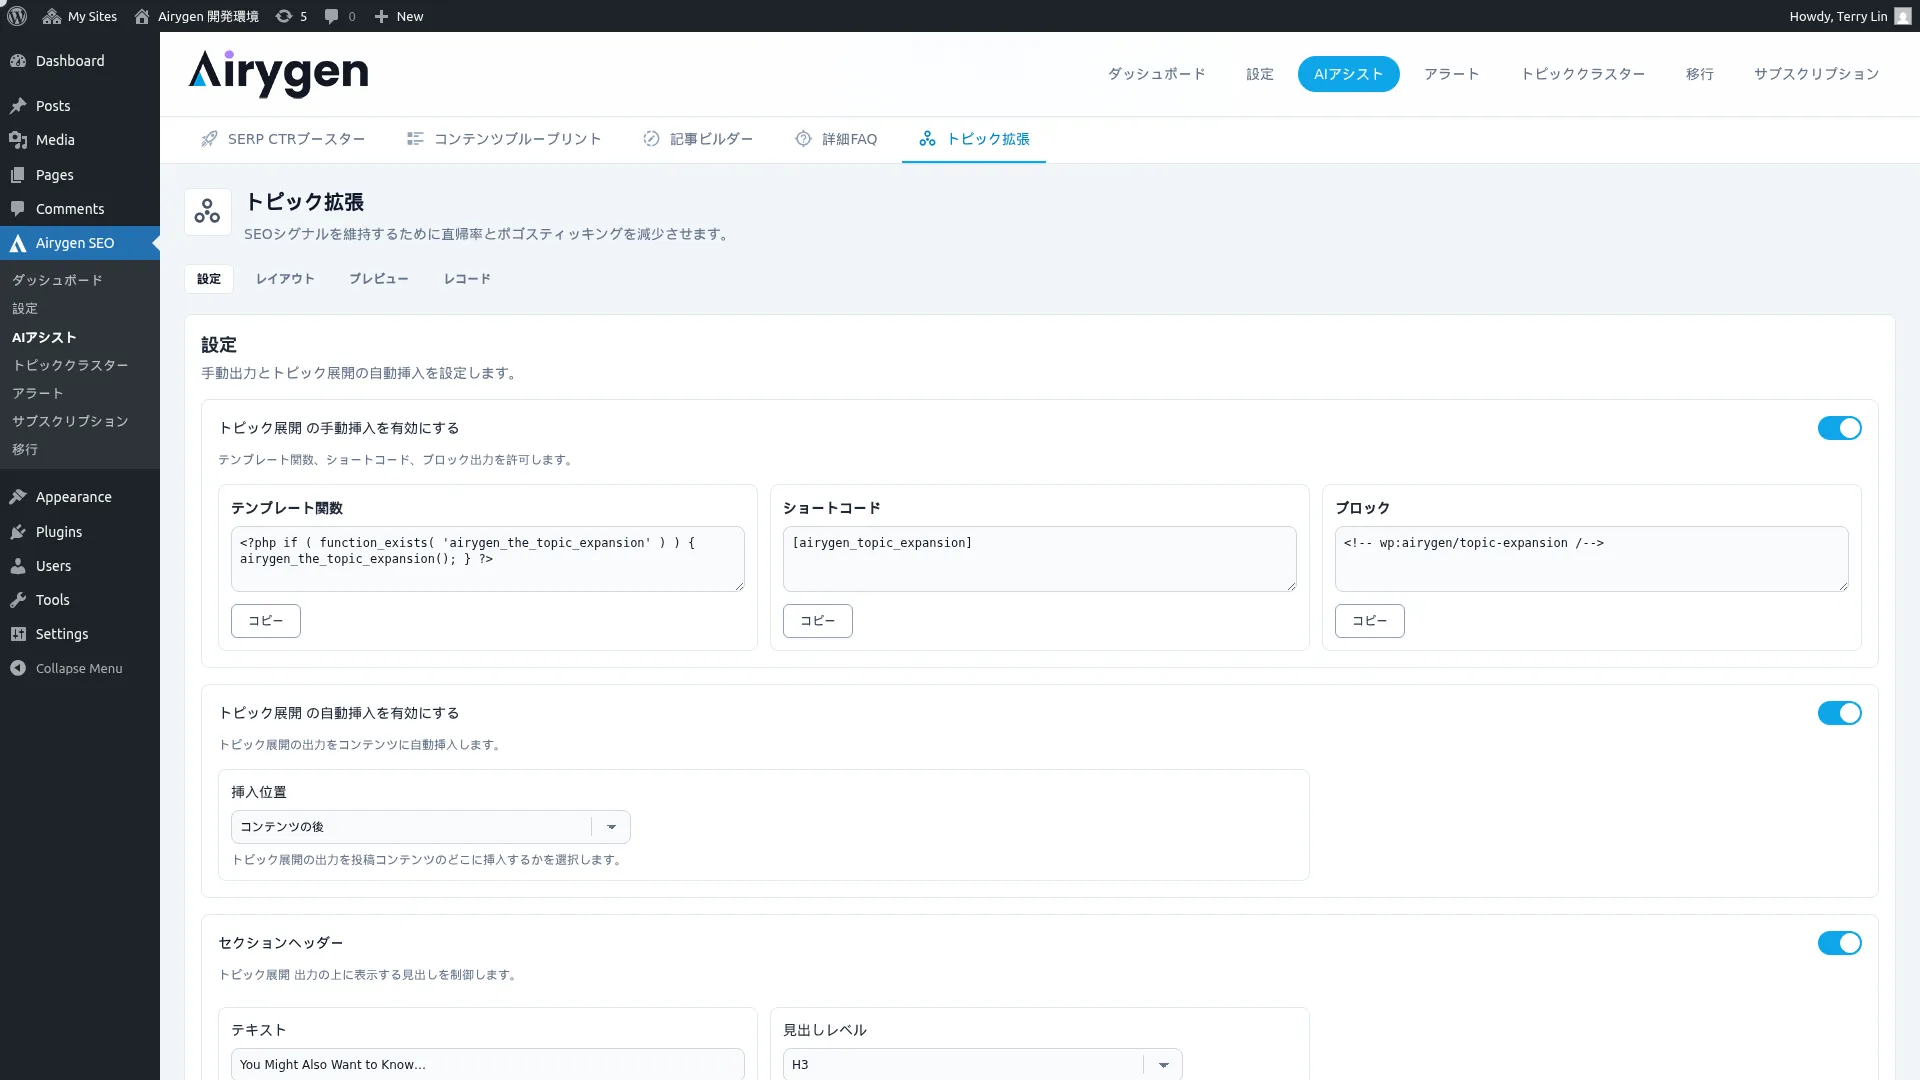1920x1080 pixels.
Task: Click the Collapse Menu arrow icon
Action: click(18, 668)
